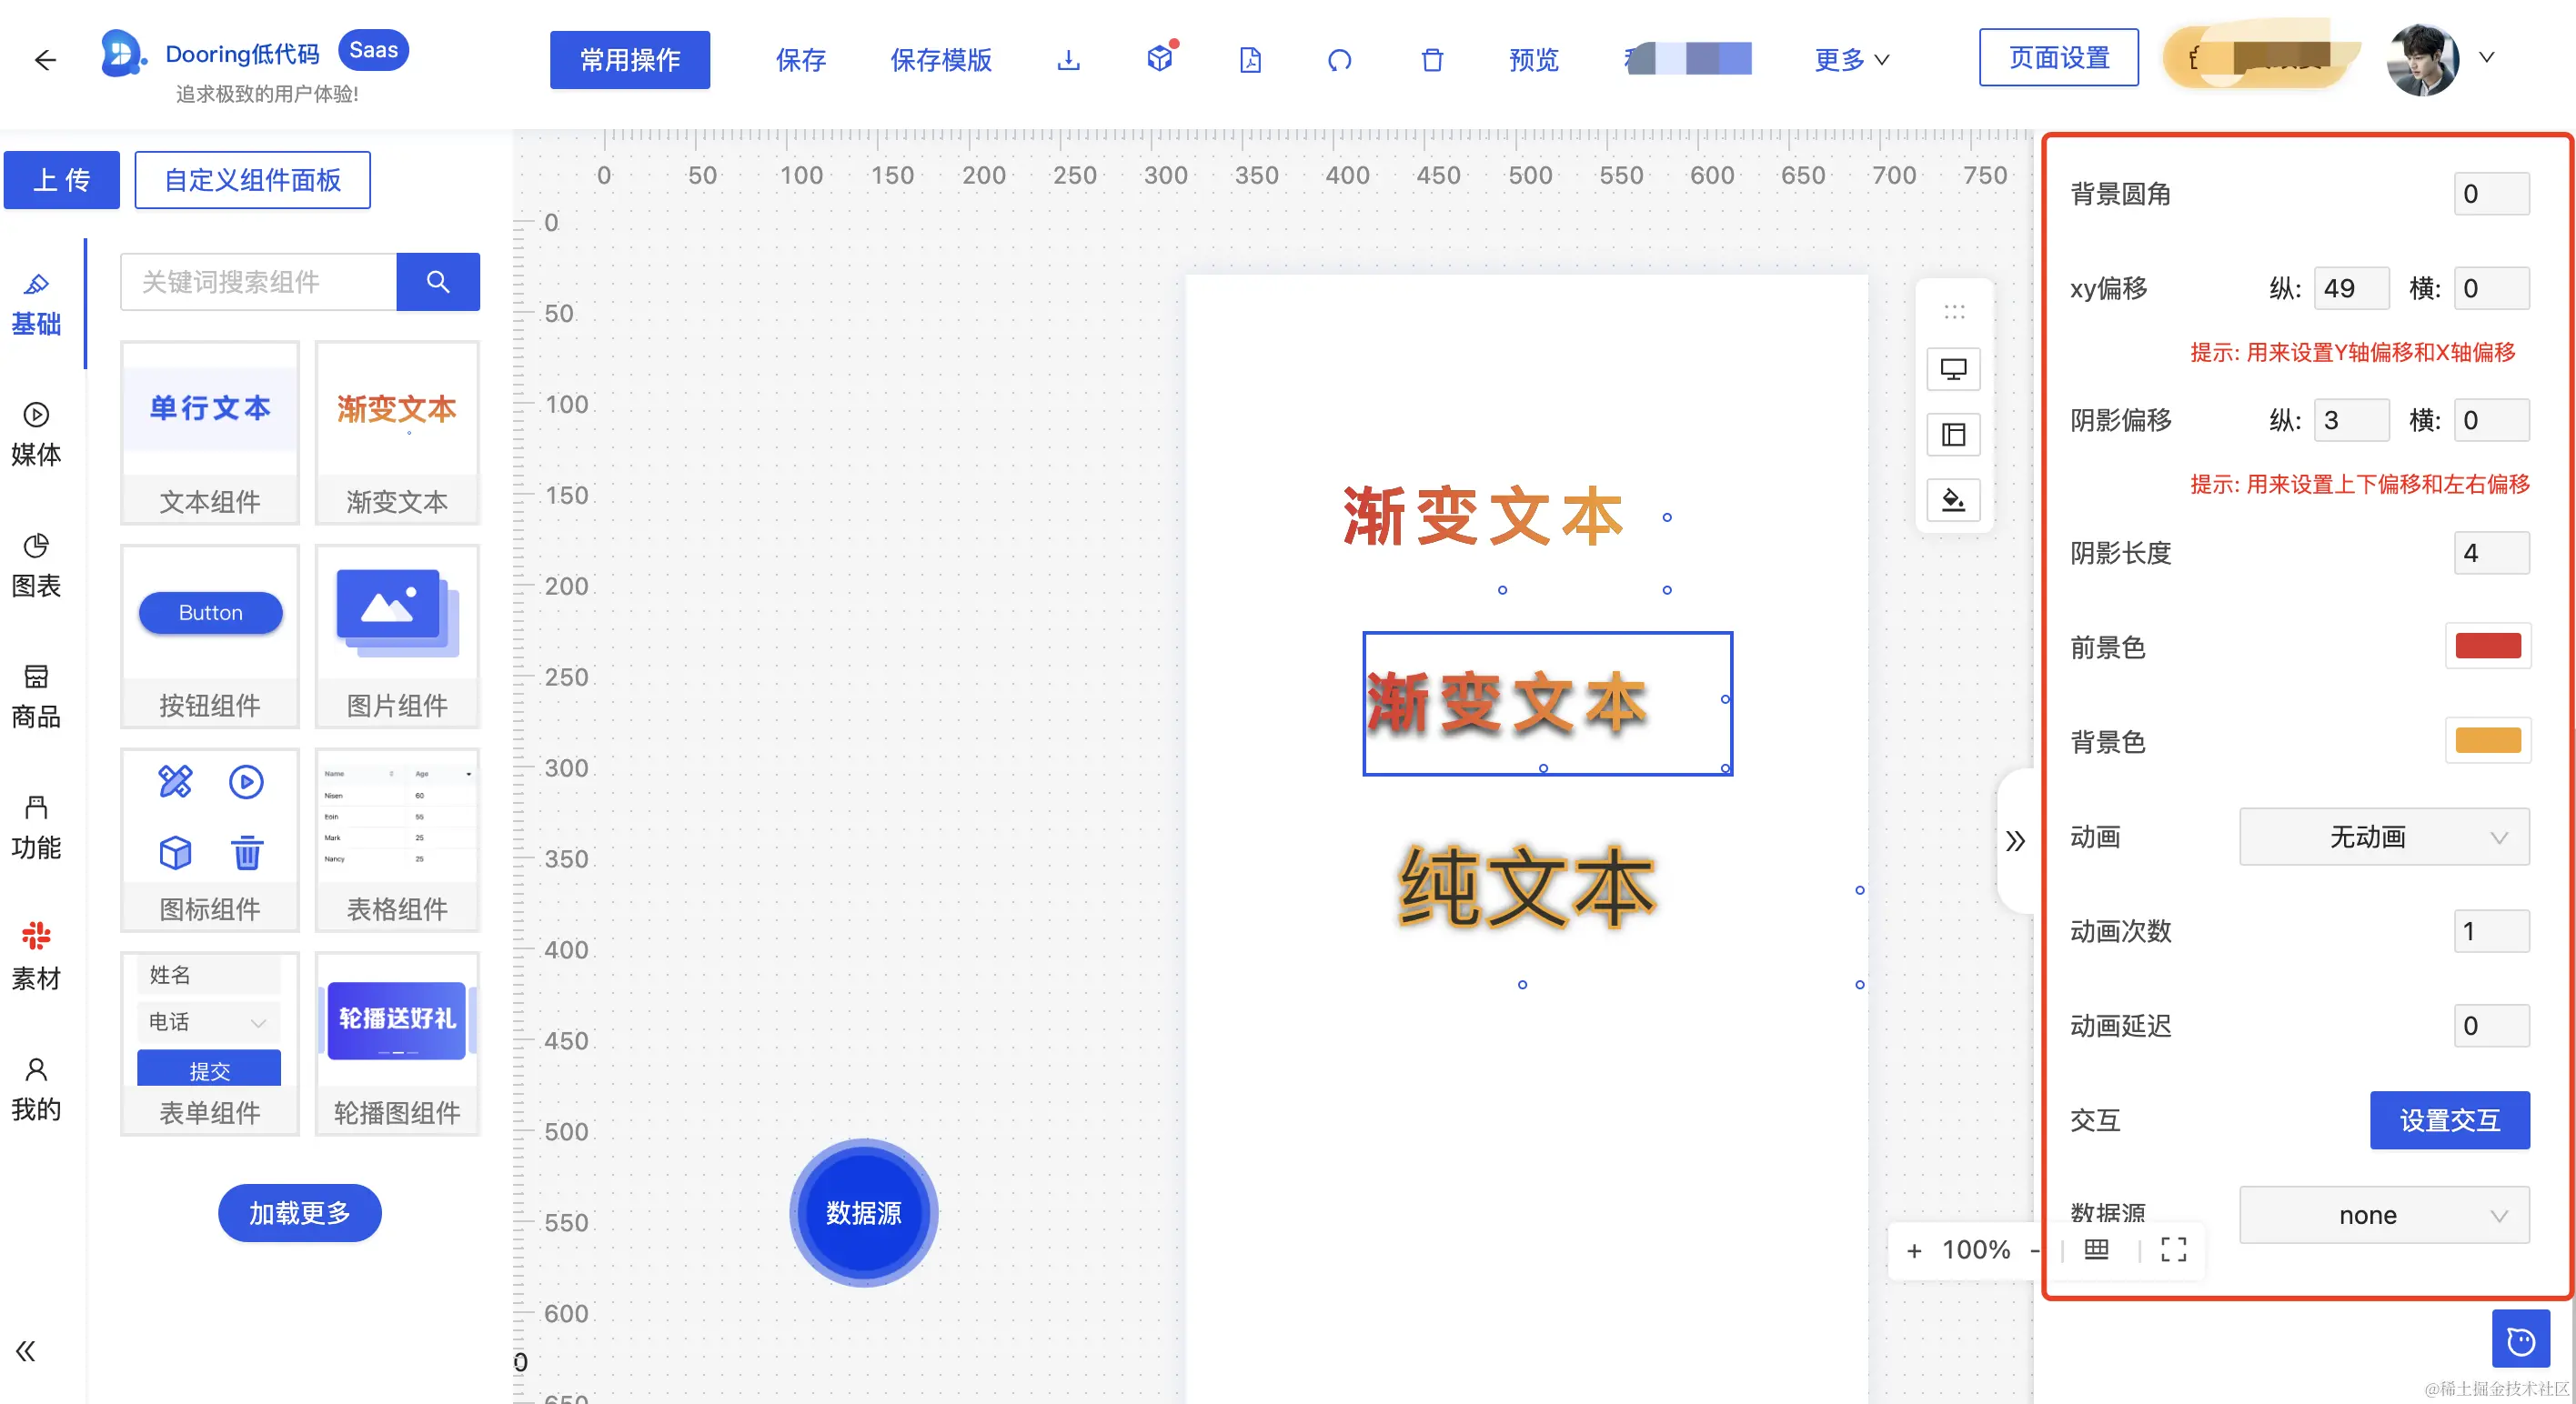Select the paint bucket fill icon
2576x1404 pixels.
point(1953,500)
